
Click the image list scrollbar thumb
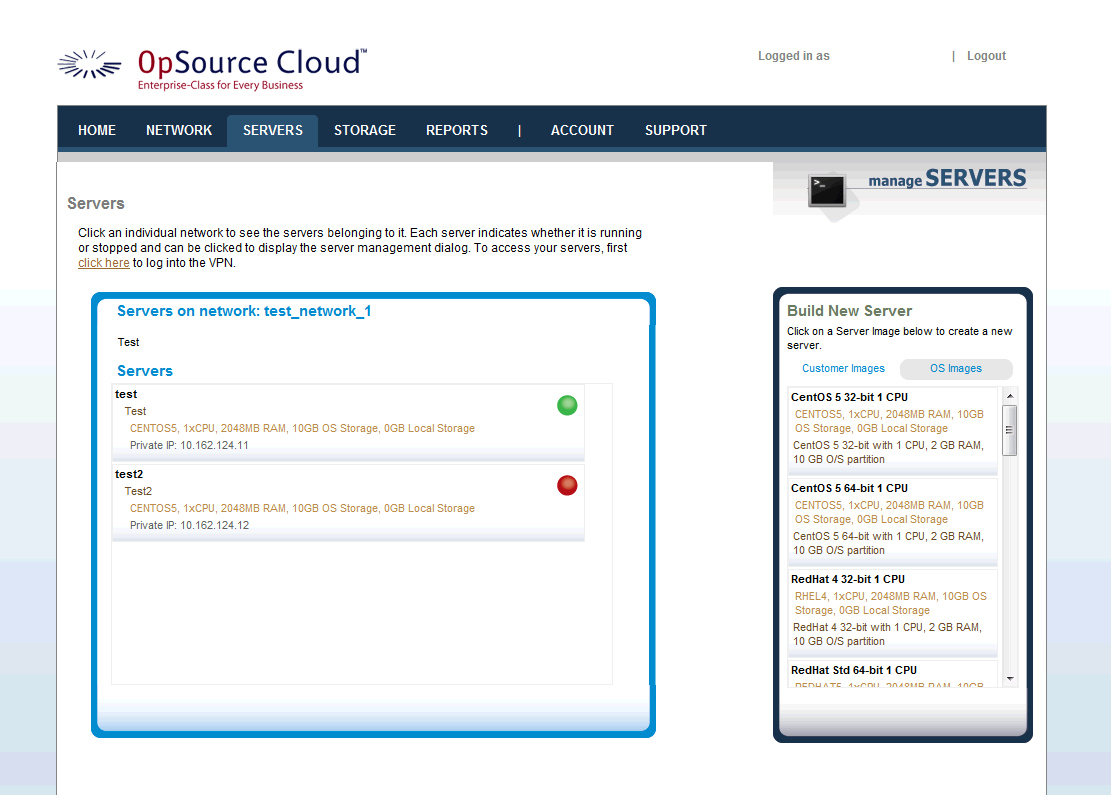[x=1010, y=430]
